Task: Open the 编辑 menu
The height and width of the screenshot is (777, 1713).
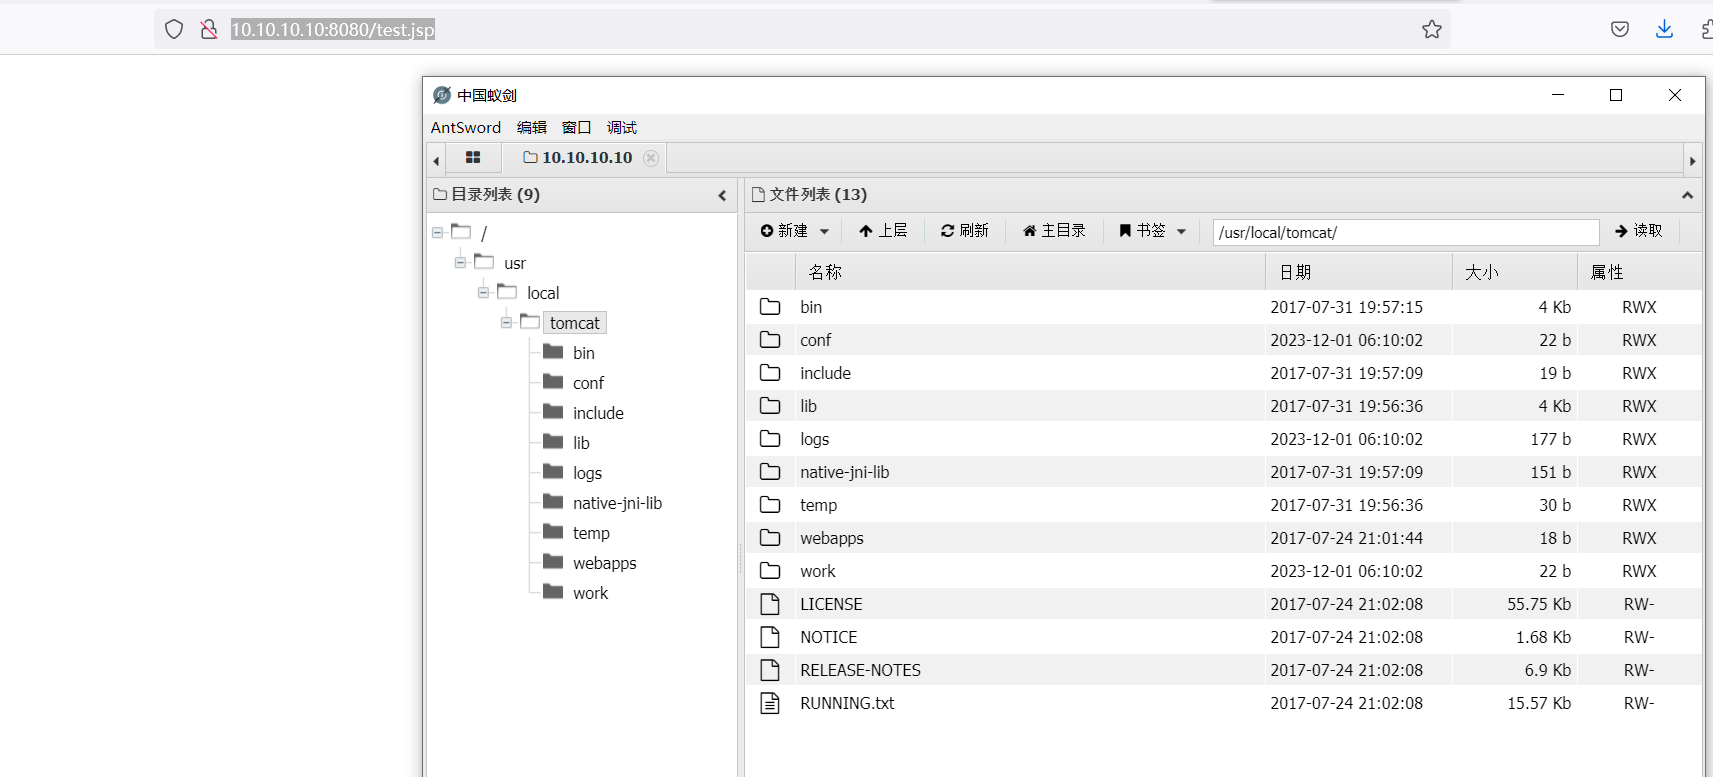Action: pyautogui.click(x=532, y=127)
